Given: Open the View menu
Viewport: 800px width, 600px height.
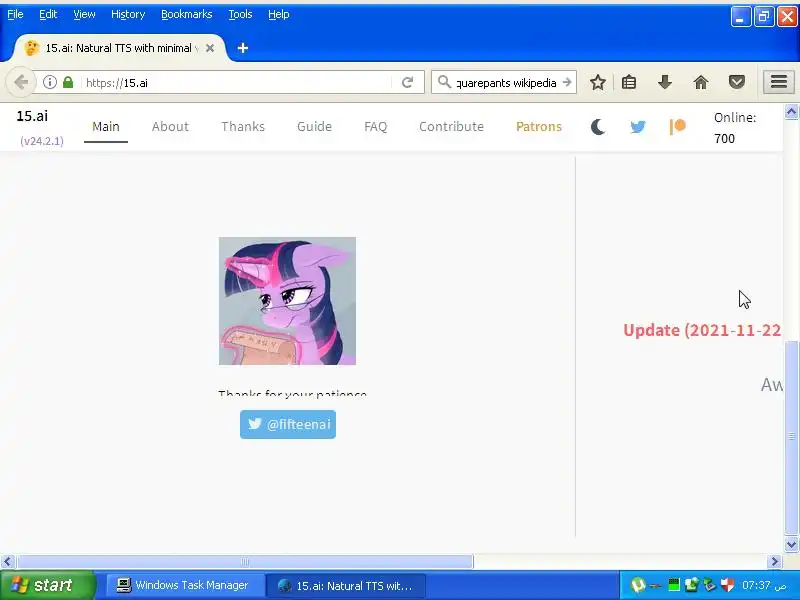Looking at the screenshot, I should pos(84,14).
